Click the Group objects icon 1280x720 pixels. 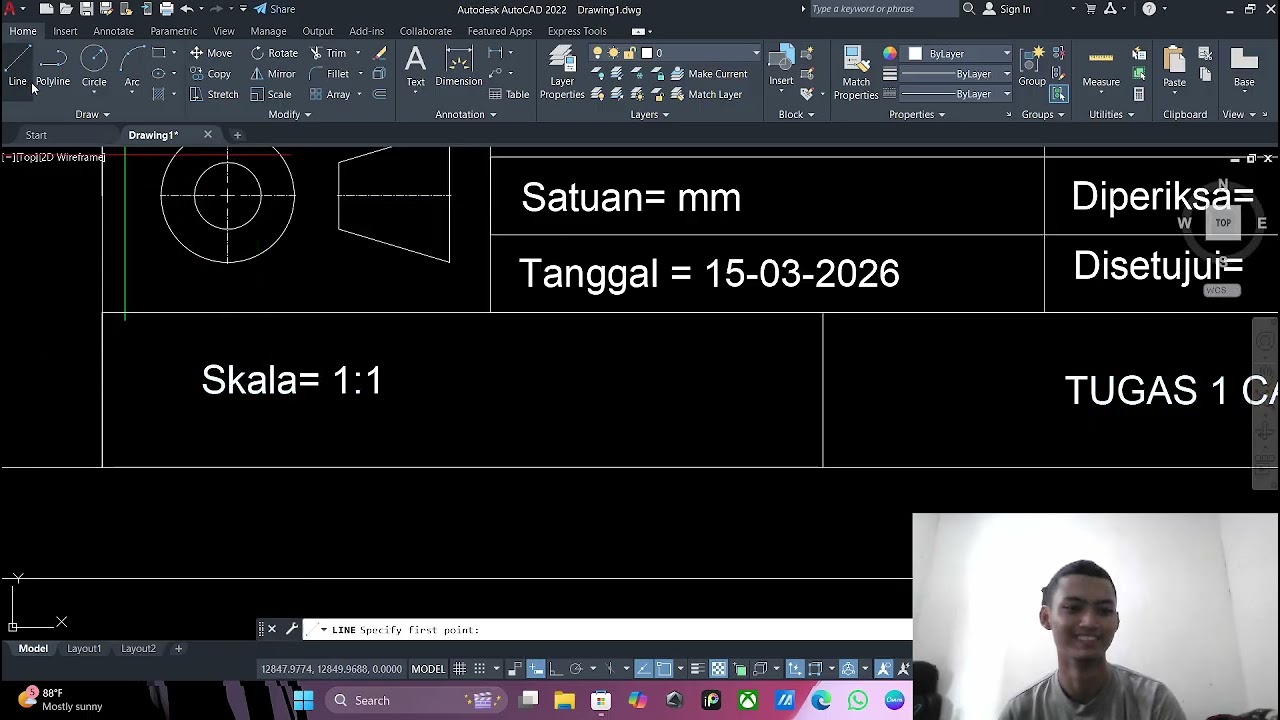pyautogui.click(x=1032, y=66)
